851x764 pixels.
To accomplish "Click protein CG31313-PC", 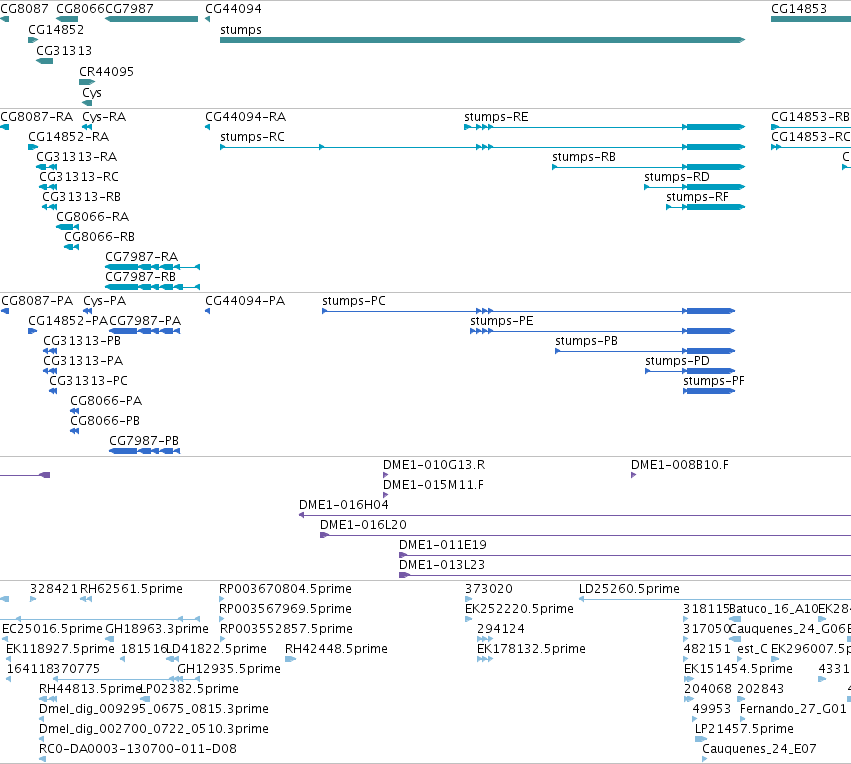I will (x=53, y=391).
